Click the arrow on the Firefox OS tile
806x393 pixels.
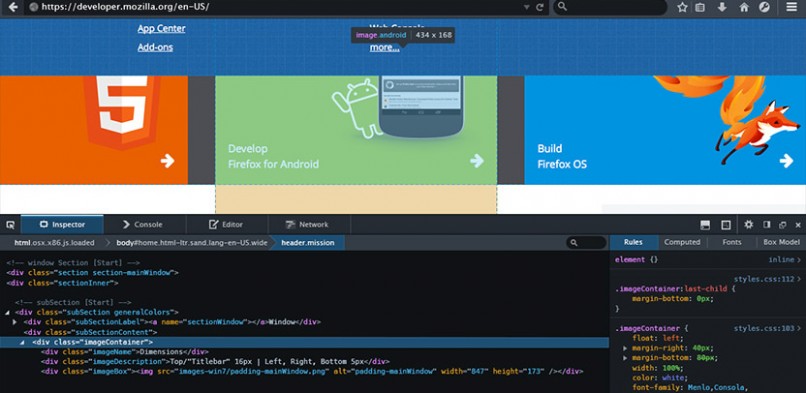[786, 161]
